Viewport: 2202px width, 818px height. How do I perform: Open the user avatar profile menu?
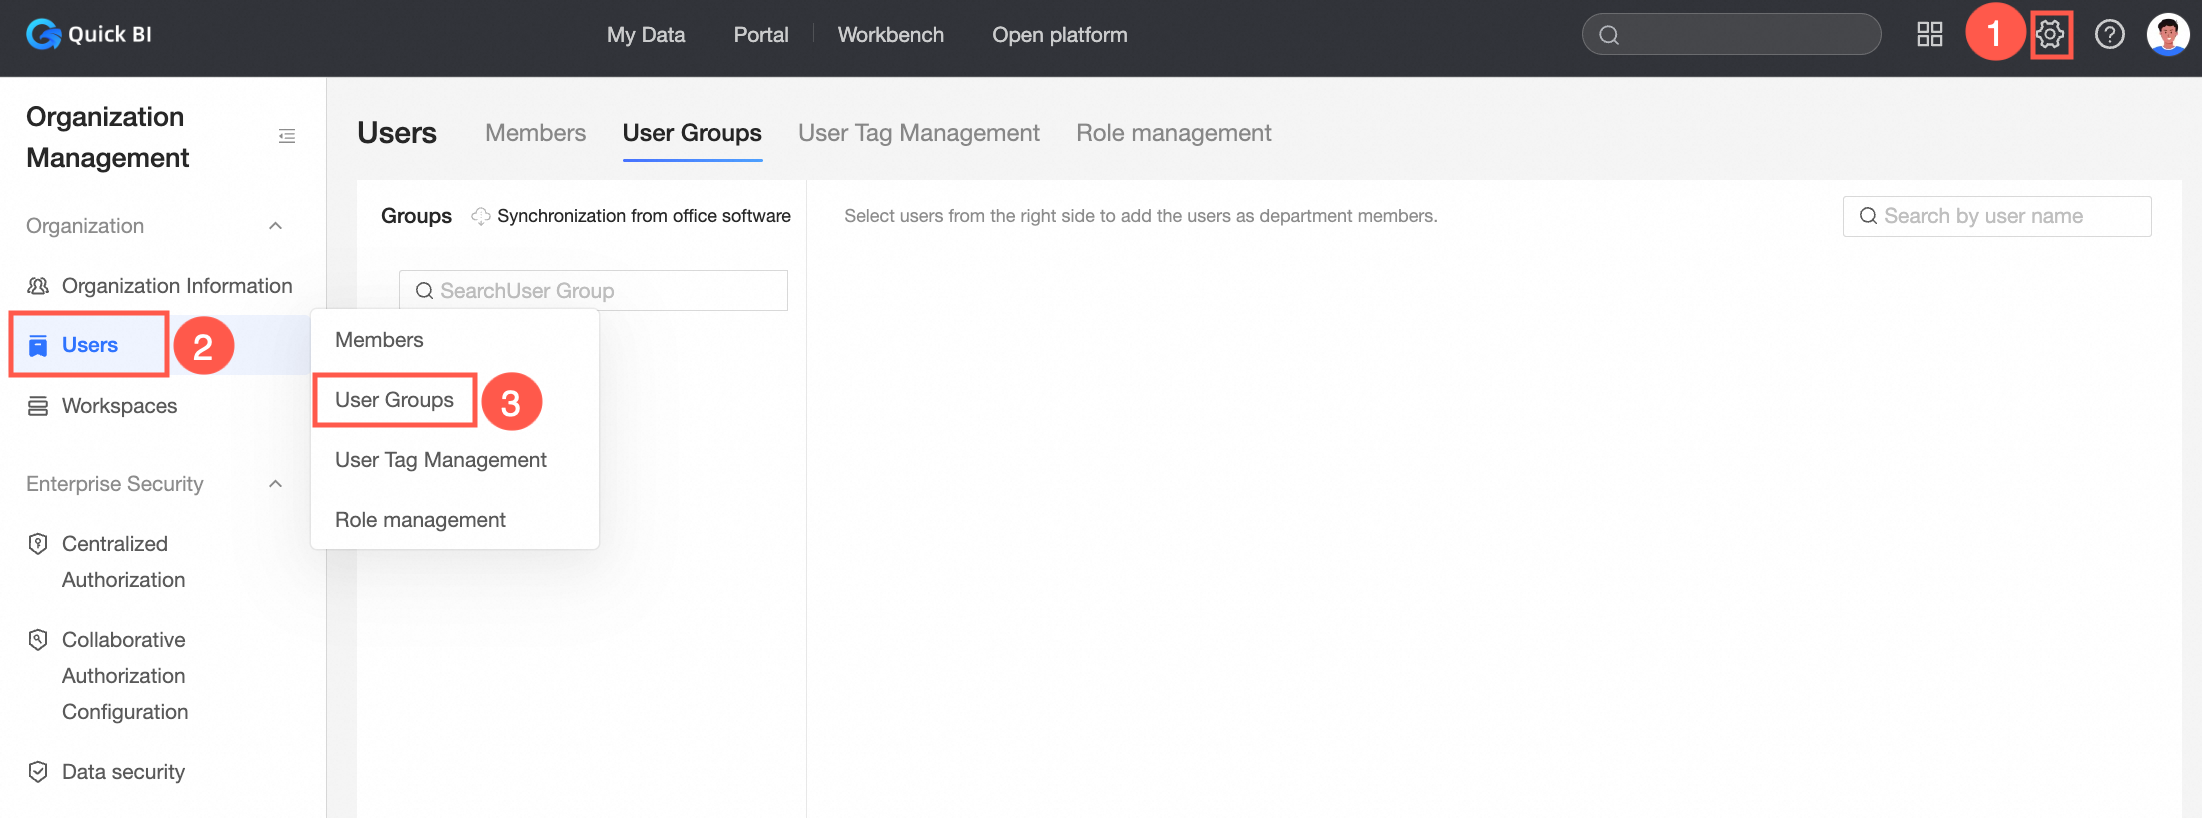click(2167, 35)
